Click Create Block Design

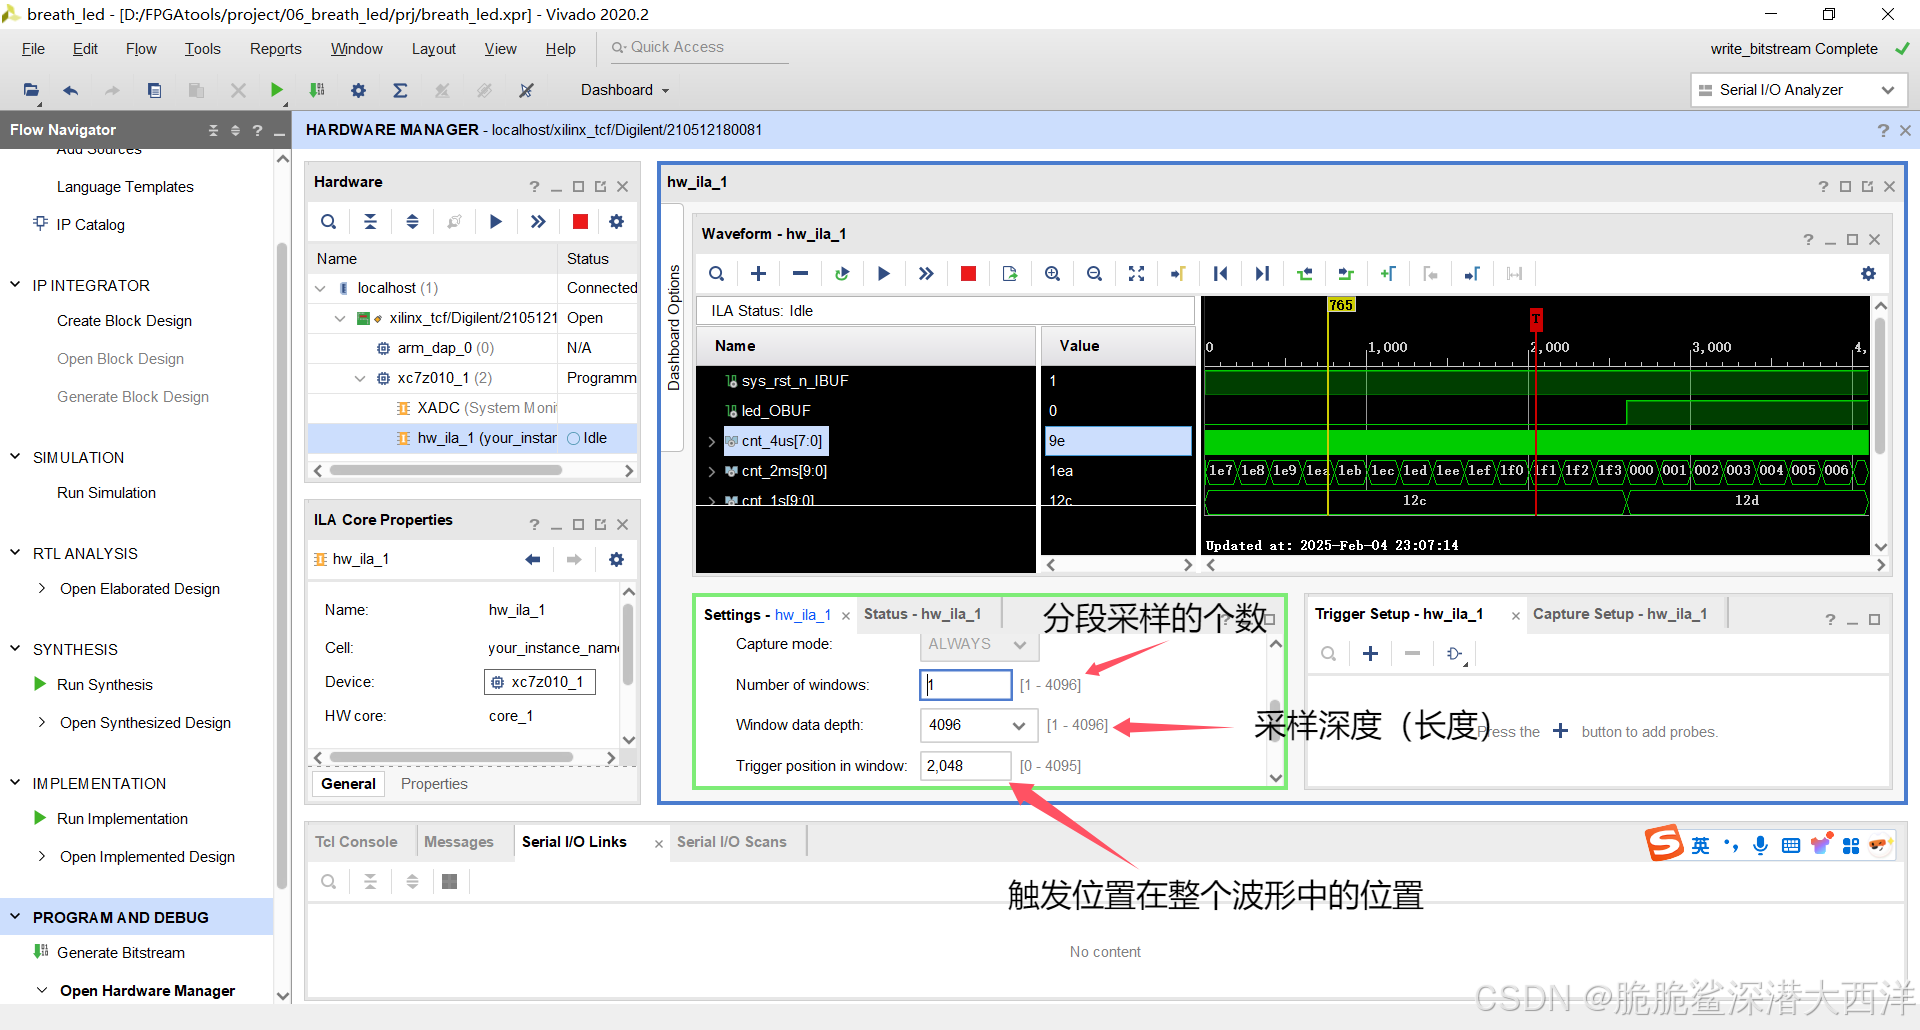[124, 321]
